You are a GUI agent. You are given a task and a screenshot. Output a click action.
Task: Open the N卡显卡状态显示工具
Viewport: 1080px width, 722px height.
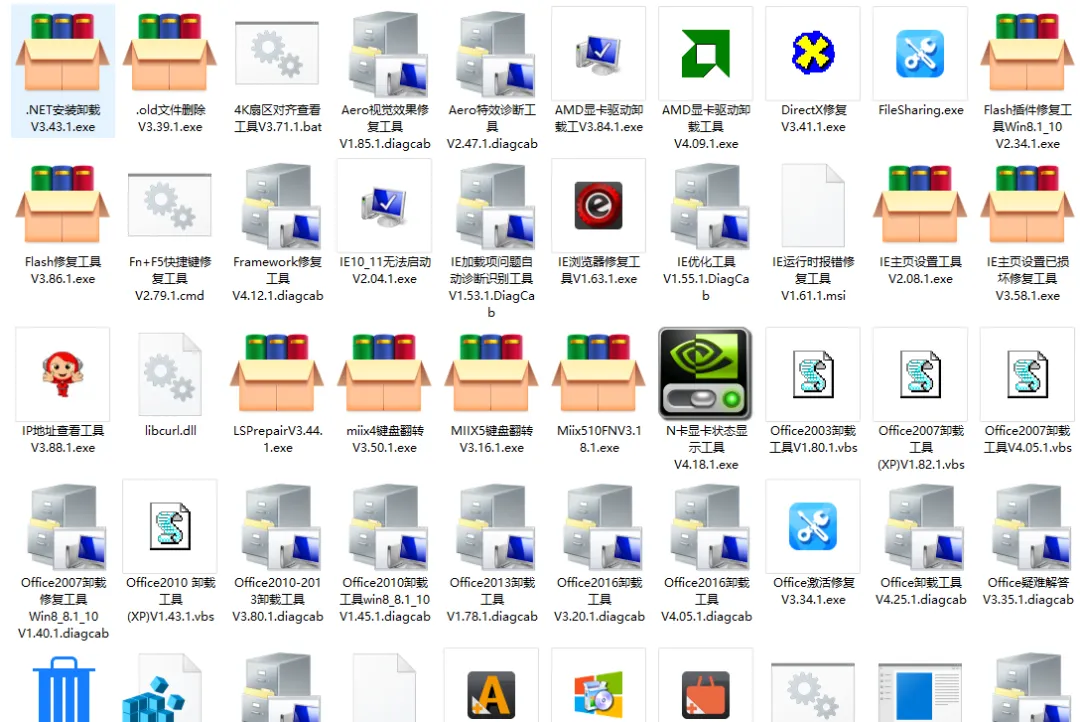[x=706, y=373]
